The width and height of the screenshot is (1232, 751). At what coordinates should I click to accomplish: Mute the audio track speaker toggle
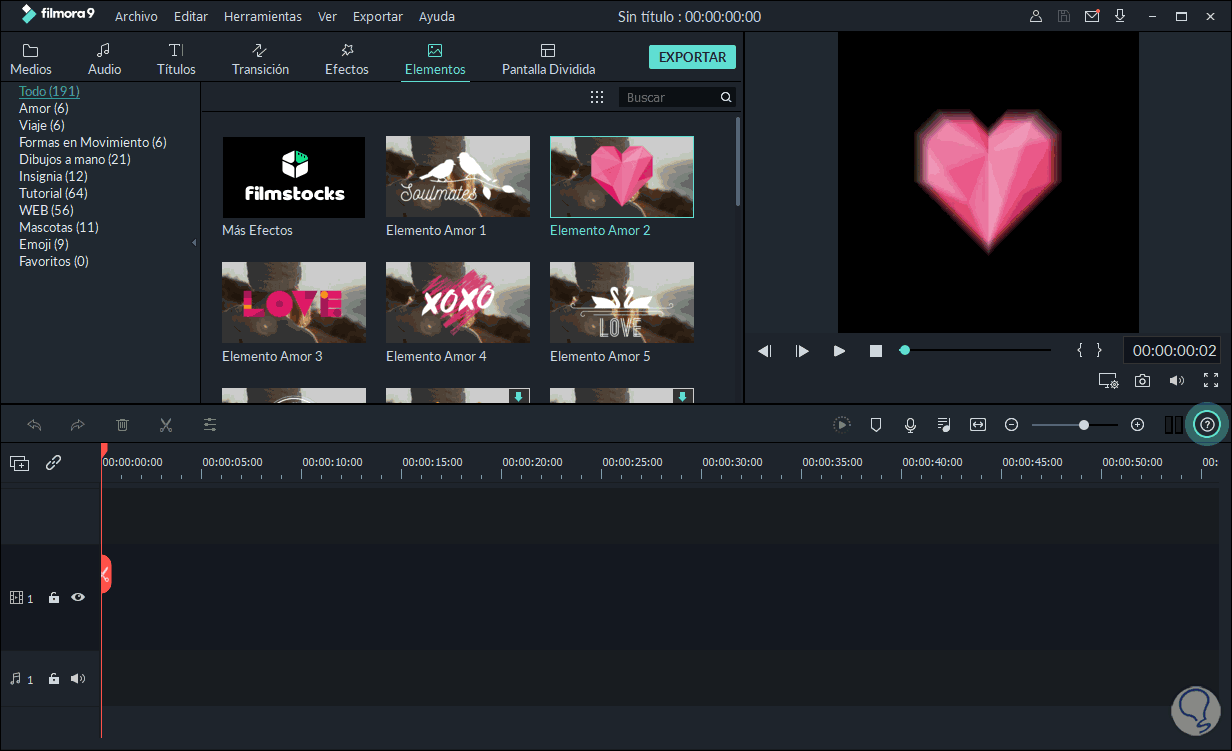click(77, 678)
